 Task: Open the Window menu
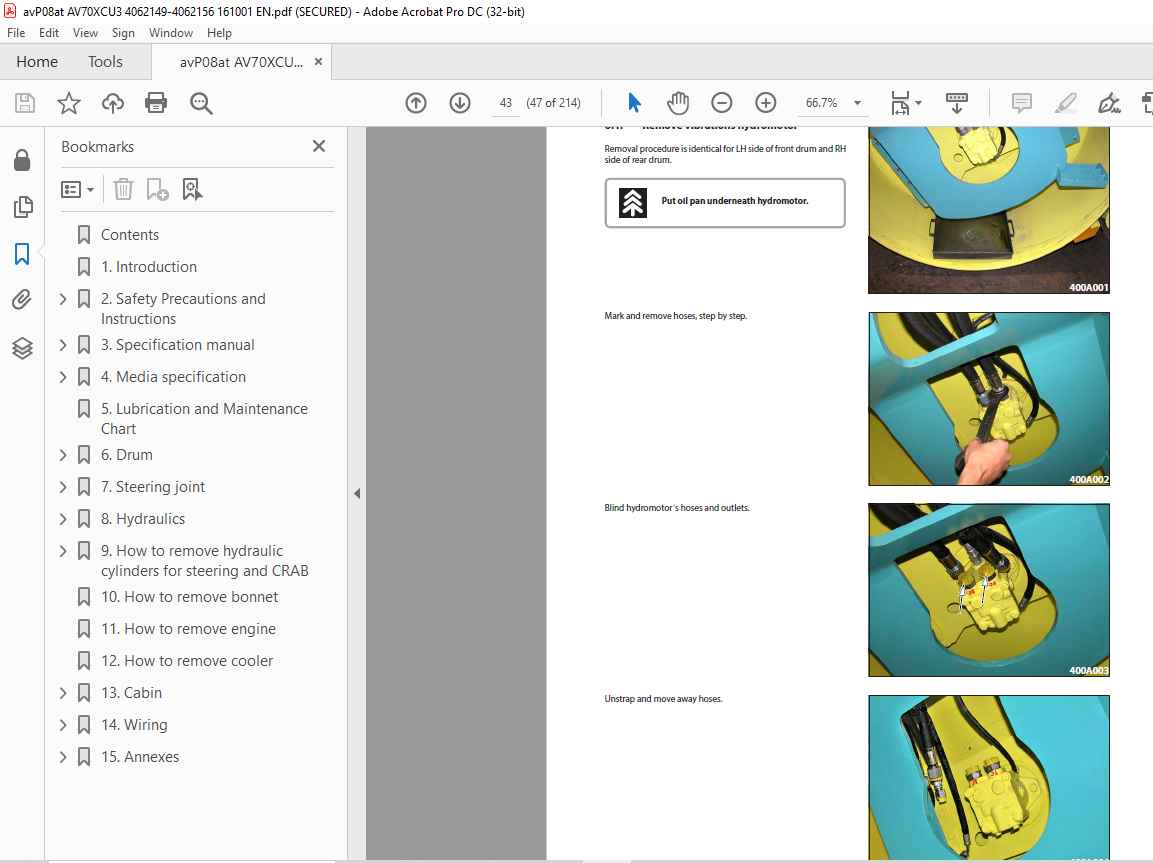tap(171, 33)
